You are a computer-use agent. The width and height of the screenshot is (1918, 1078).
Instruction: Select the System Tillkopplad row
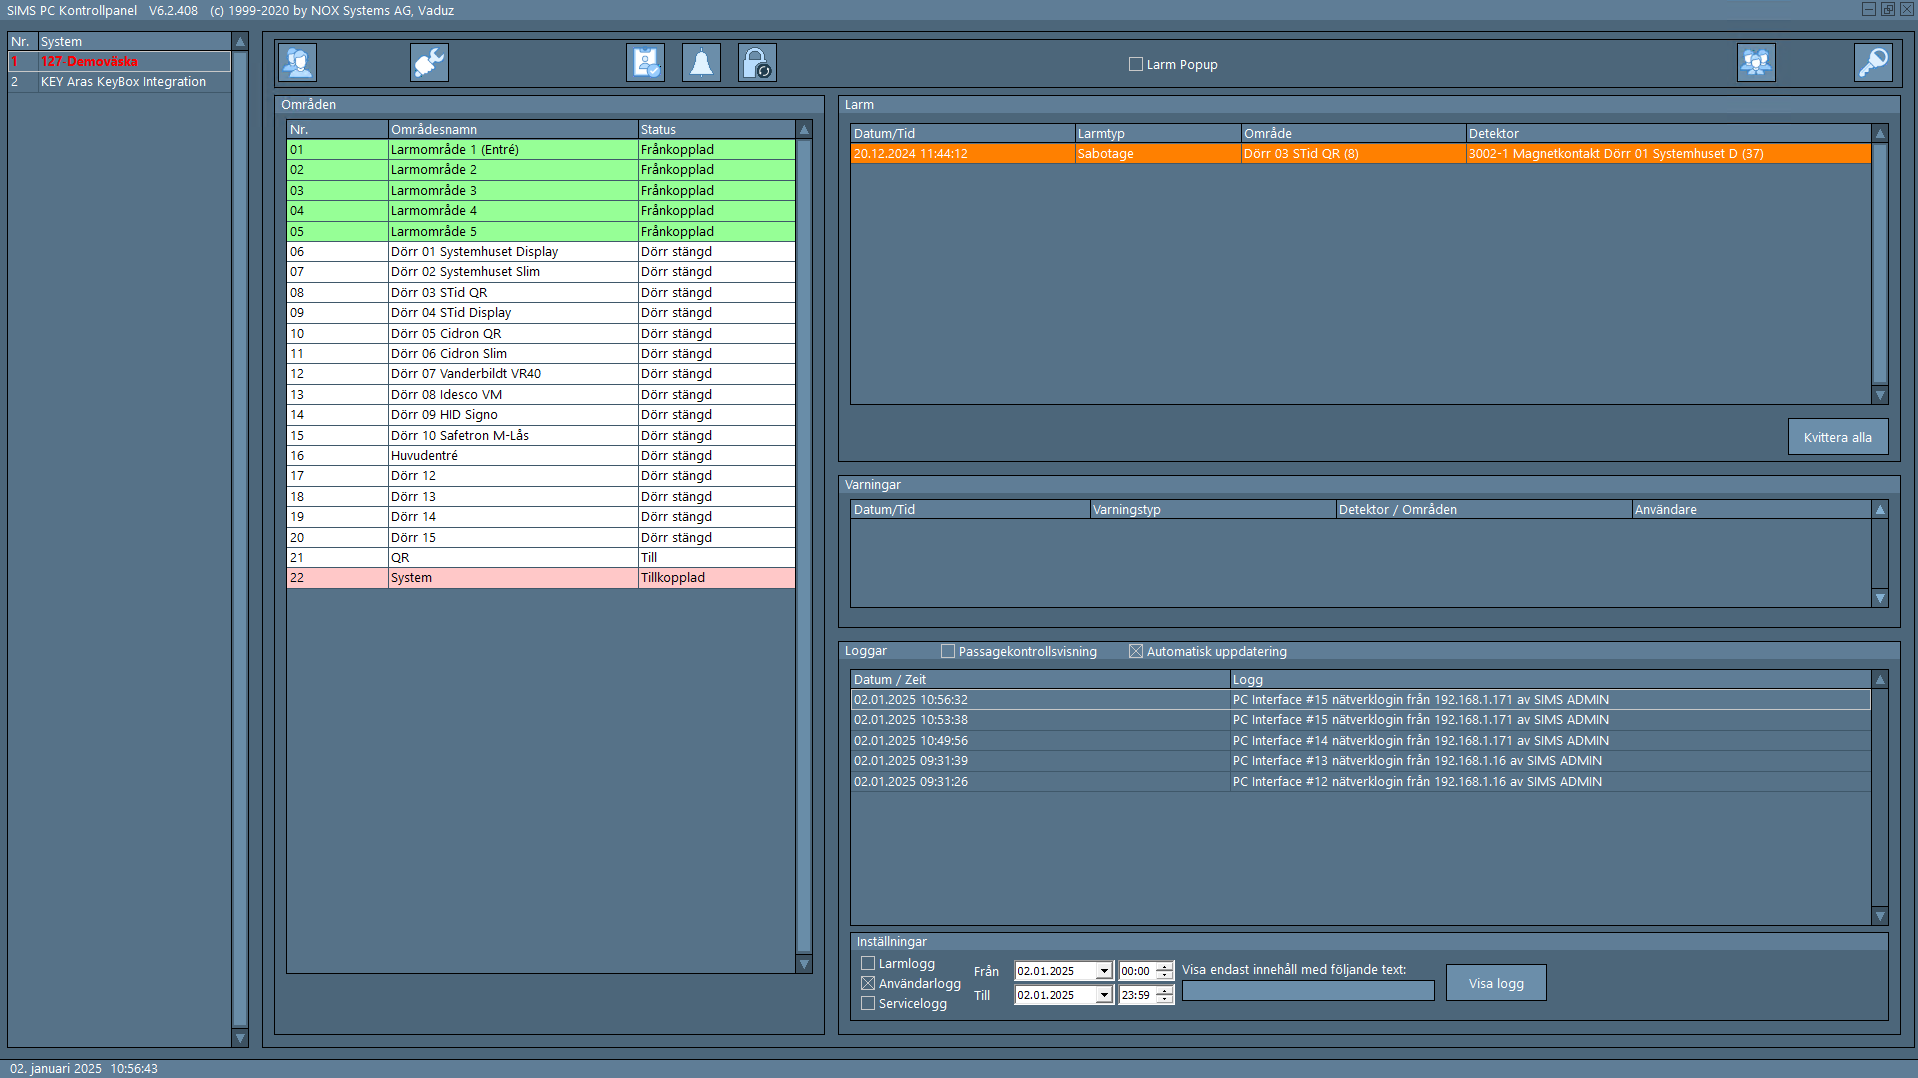pyautogui.click(x=541, y=578)
